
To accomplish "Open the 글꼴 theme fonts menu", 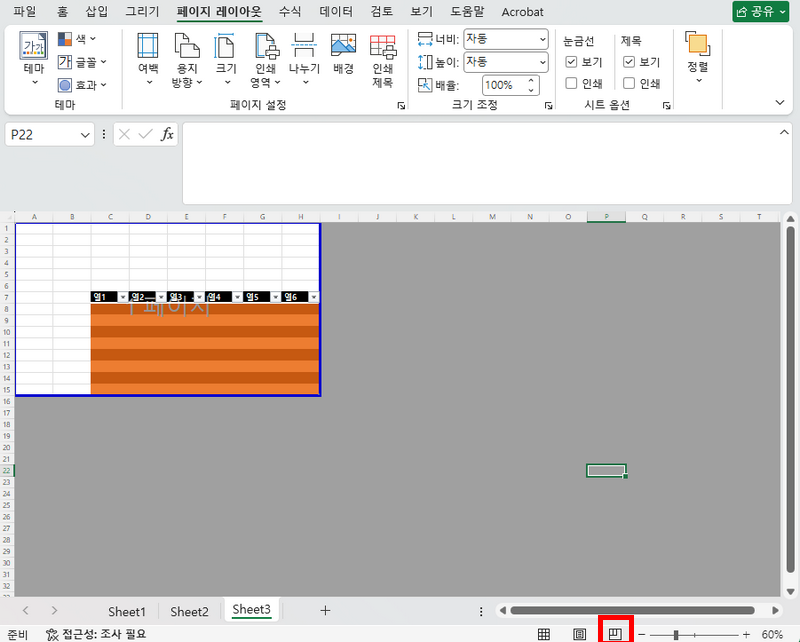I will 82,62.
